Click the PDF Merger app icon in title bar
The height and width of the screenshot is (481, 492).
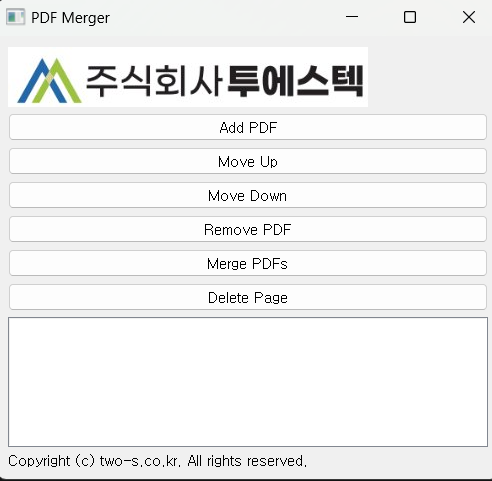(x=15, y=17)
